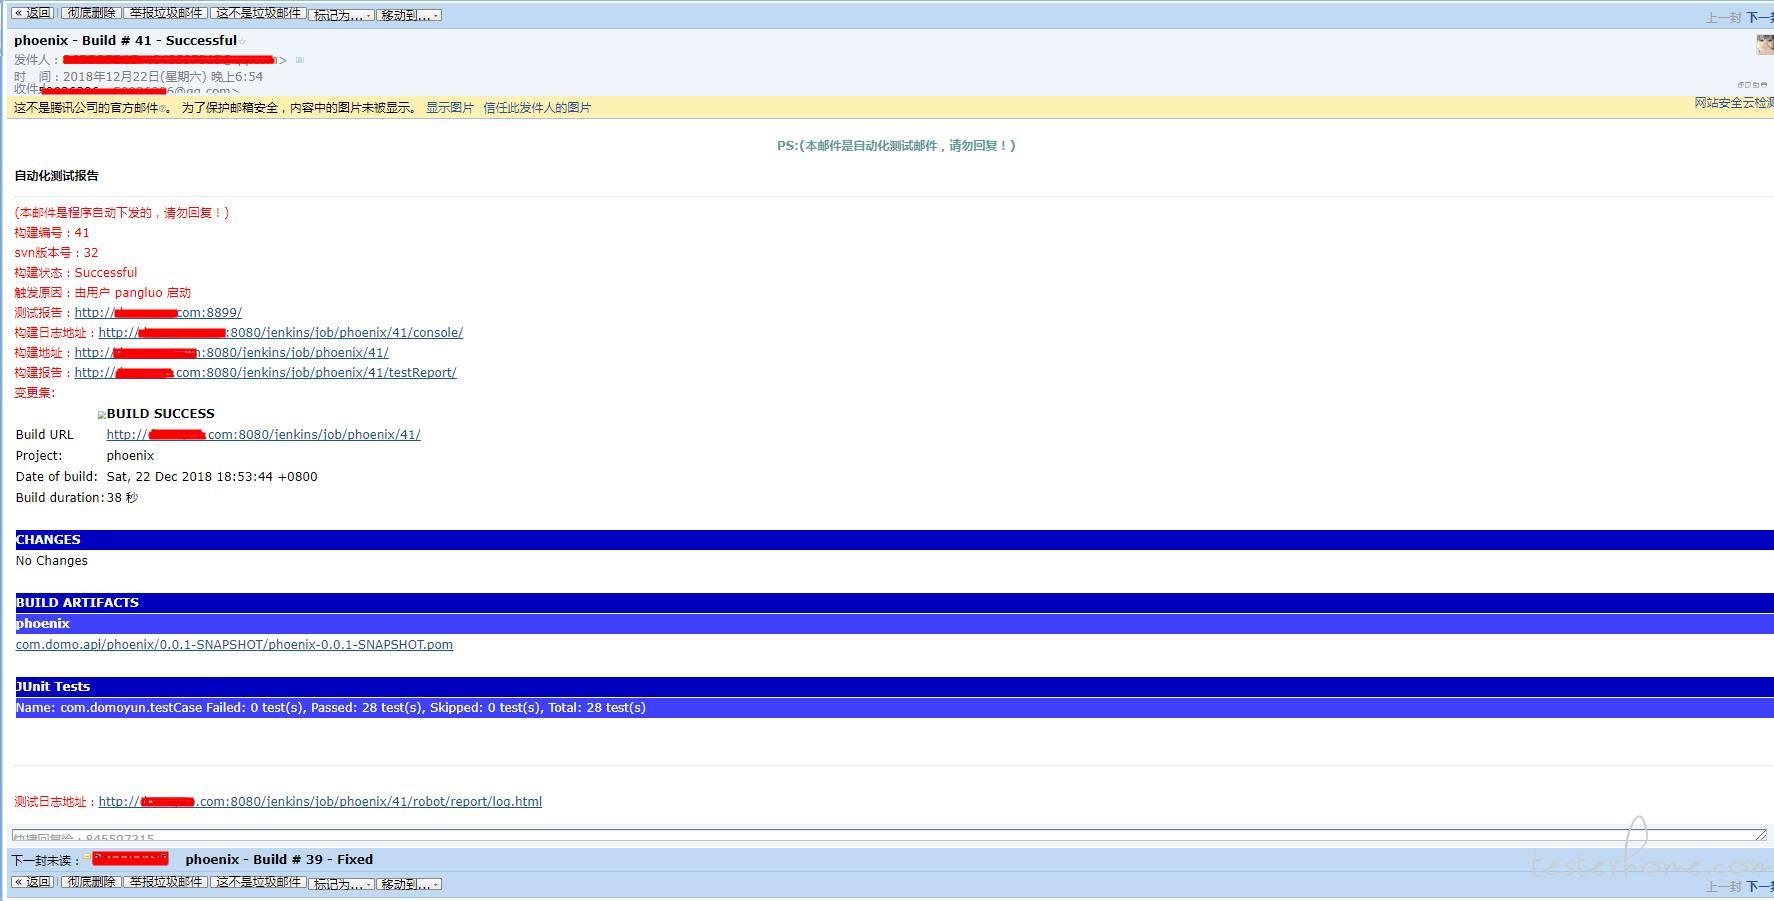Click the sender's avatar thumbnail

(1765, 44)
